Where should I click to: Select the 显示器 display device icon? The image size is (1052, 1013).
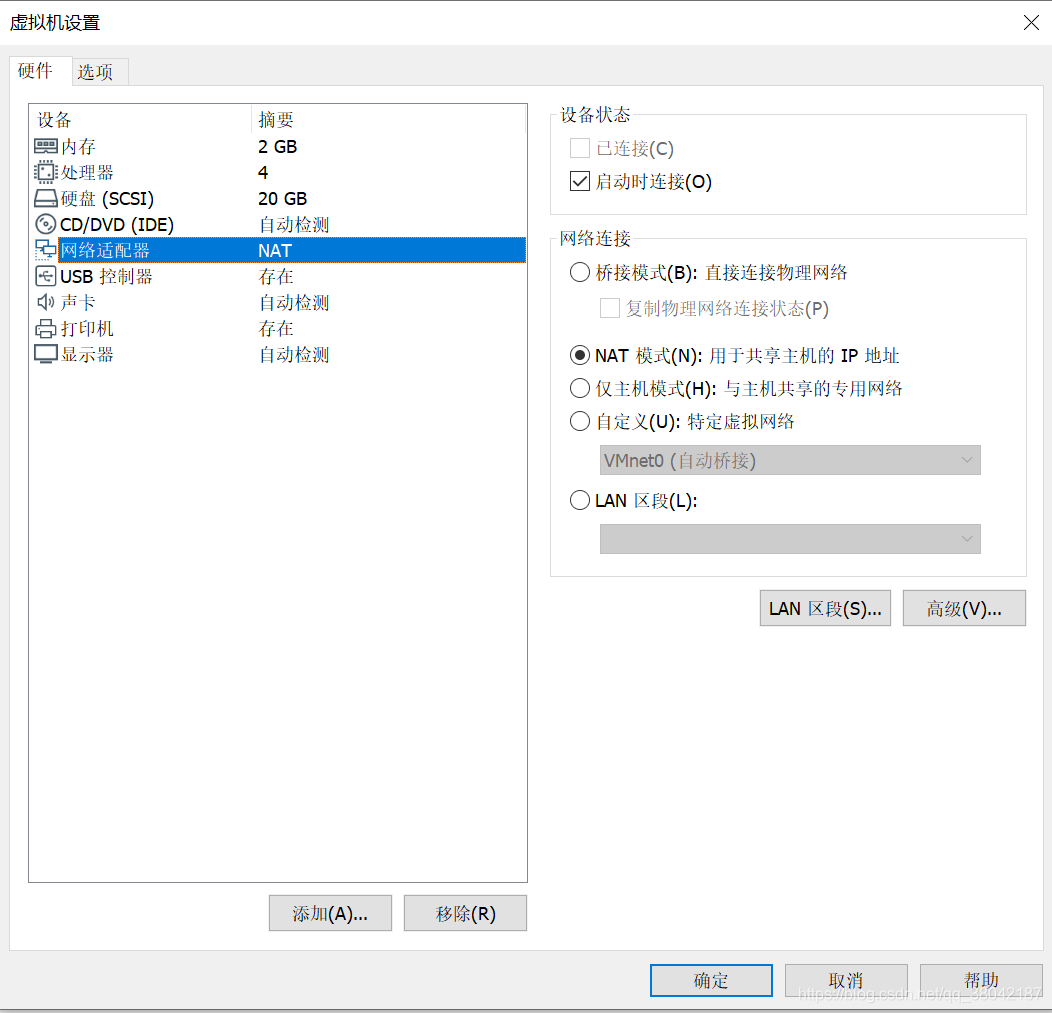[x=45, y=354]
